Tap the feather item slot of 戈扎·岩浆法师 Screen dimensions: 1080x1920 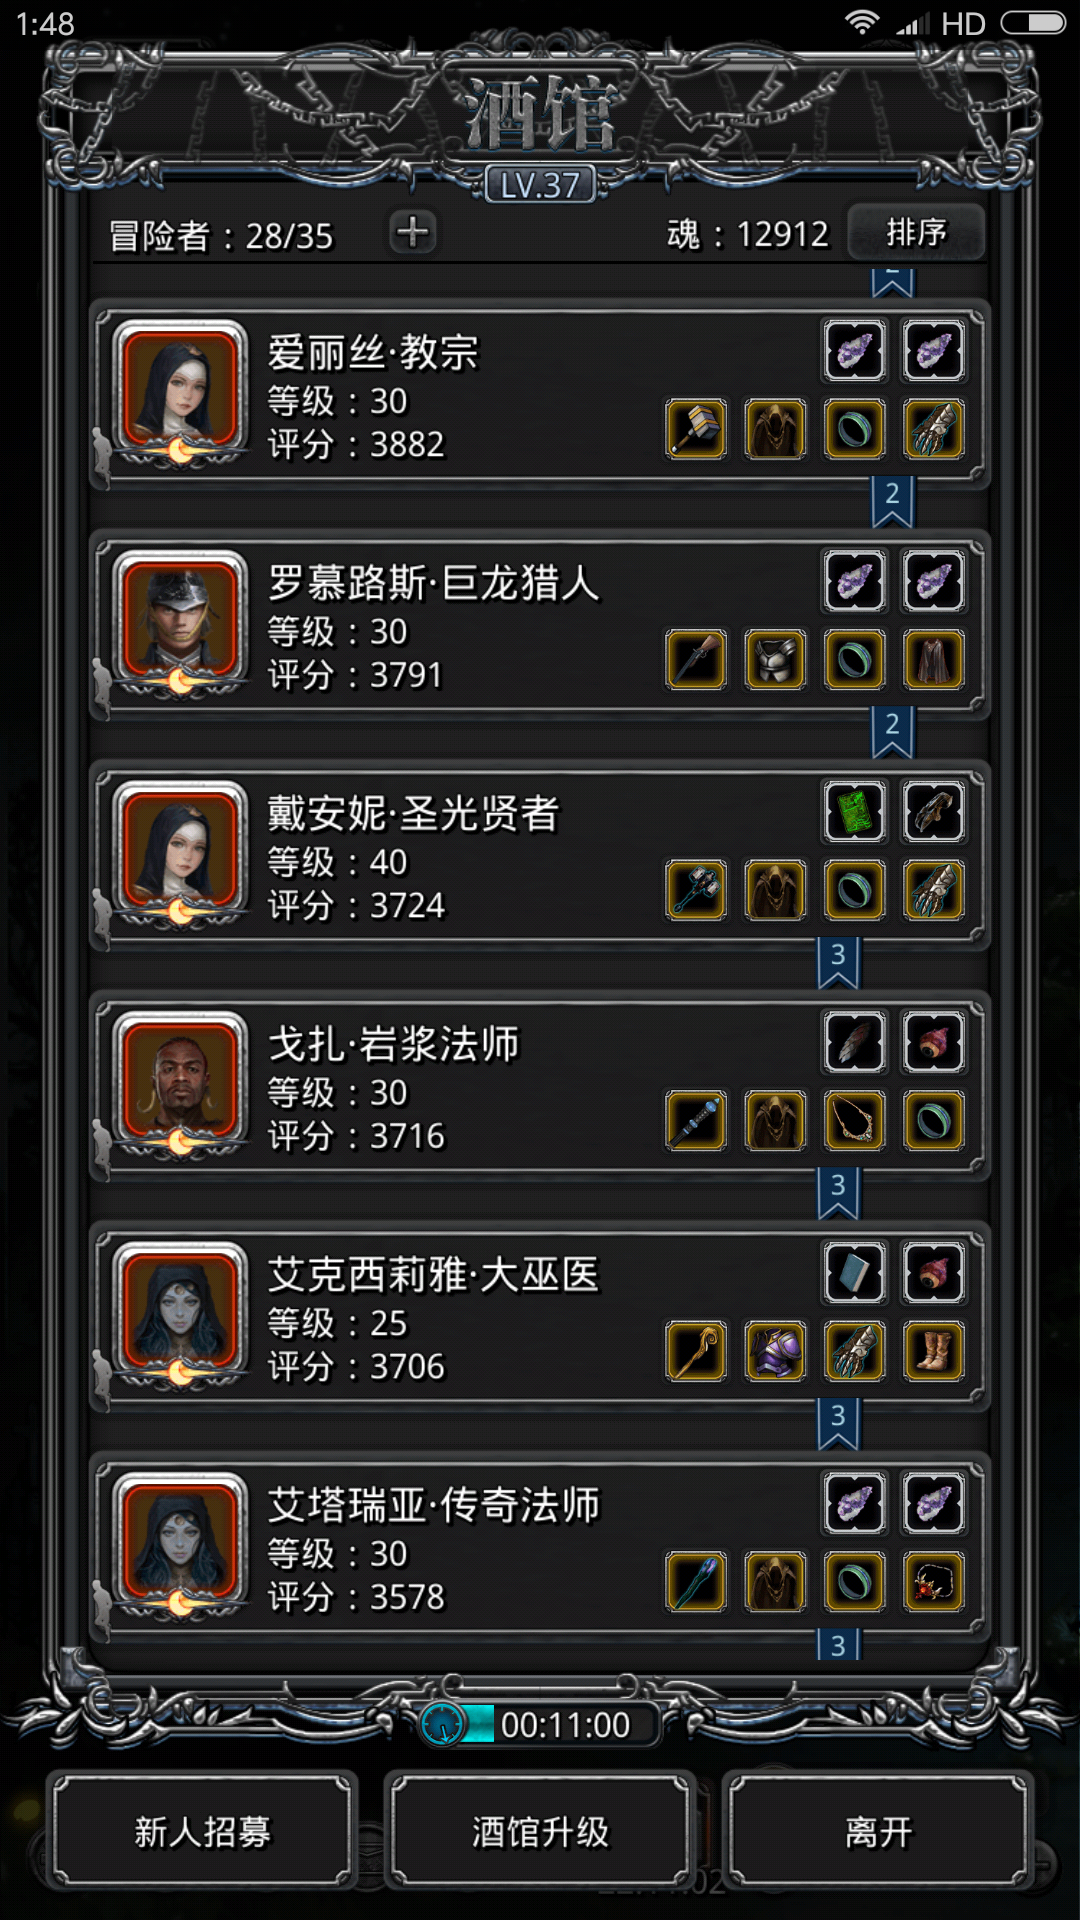pyautogui.click(x=855, y=1042)
